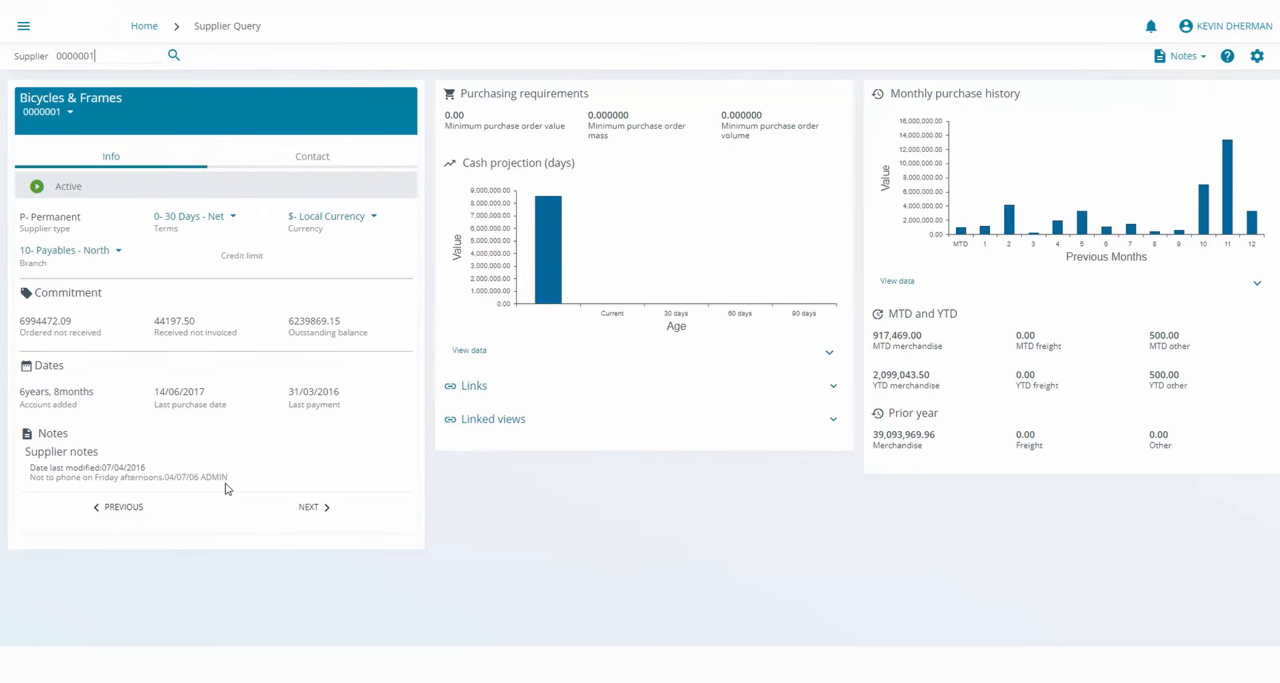
Task: Click the Dates calendar icon
Action: tap(26, 366)
